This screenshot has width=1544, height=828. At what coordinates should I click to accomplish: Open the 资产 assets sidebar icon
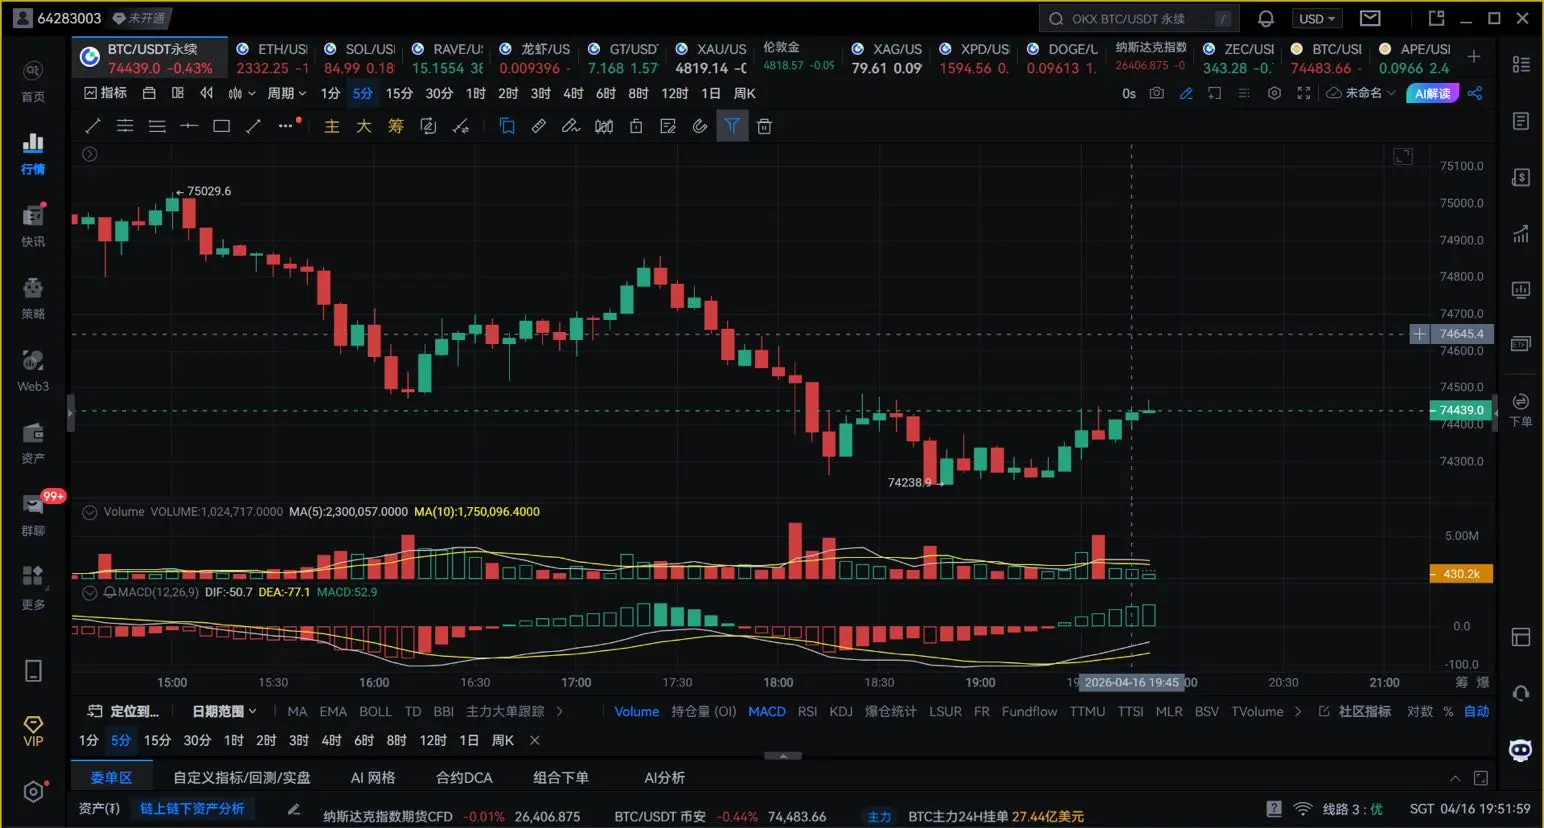coord(33,443)
